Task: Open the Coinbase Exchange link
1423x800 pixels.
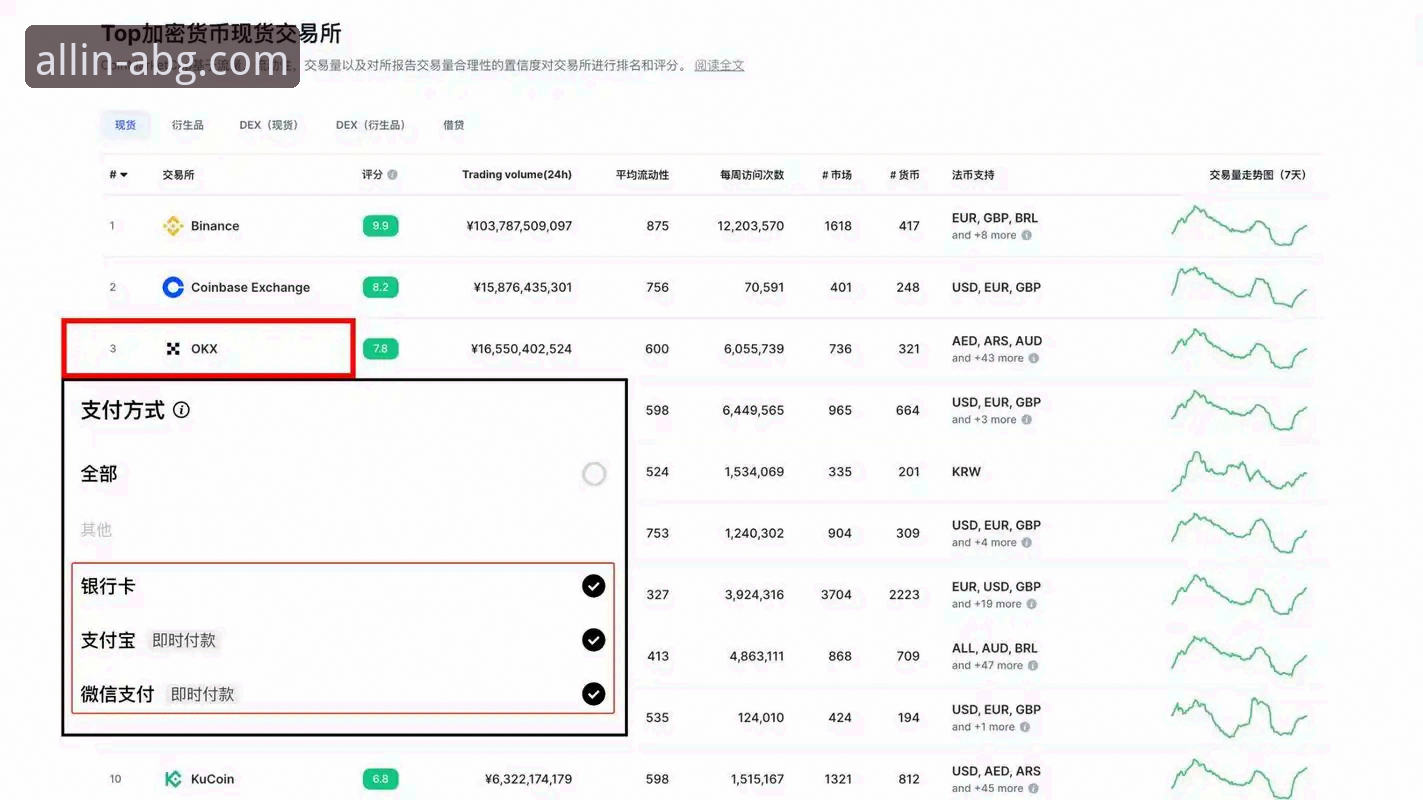Action: click(x=250, y=287)
